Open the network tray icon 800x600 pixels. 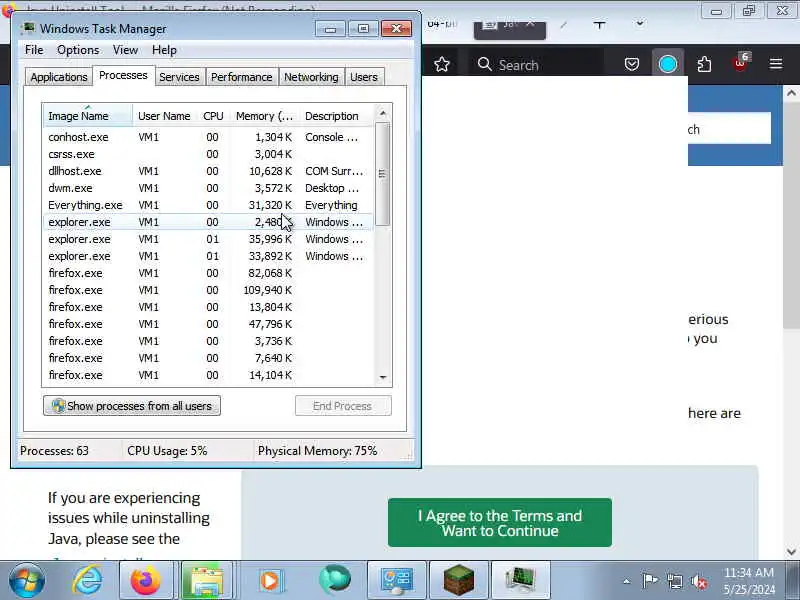pos(674,581)
